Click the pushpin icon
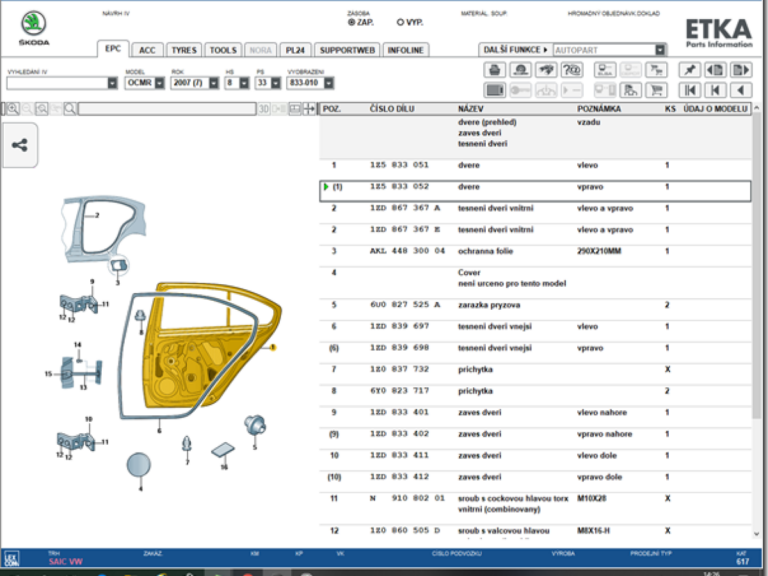 click(x=689, y=70)
